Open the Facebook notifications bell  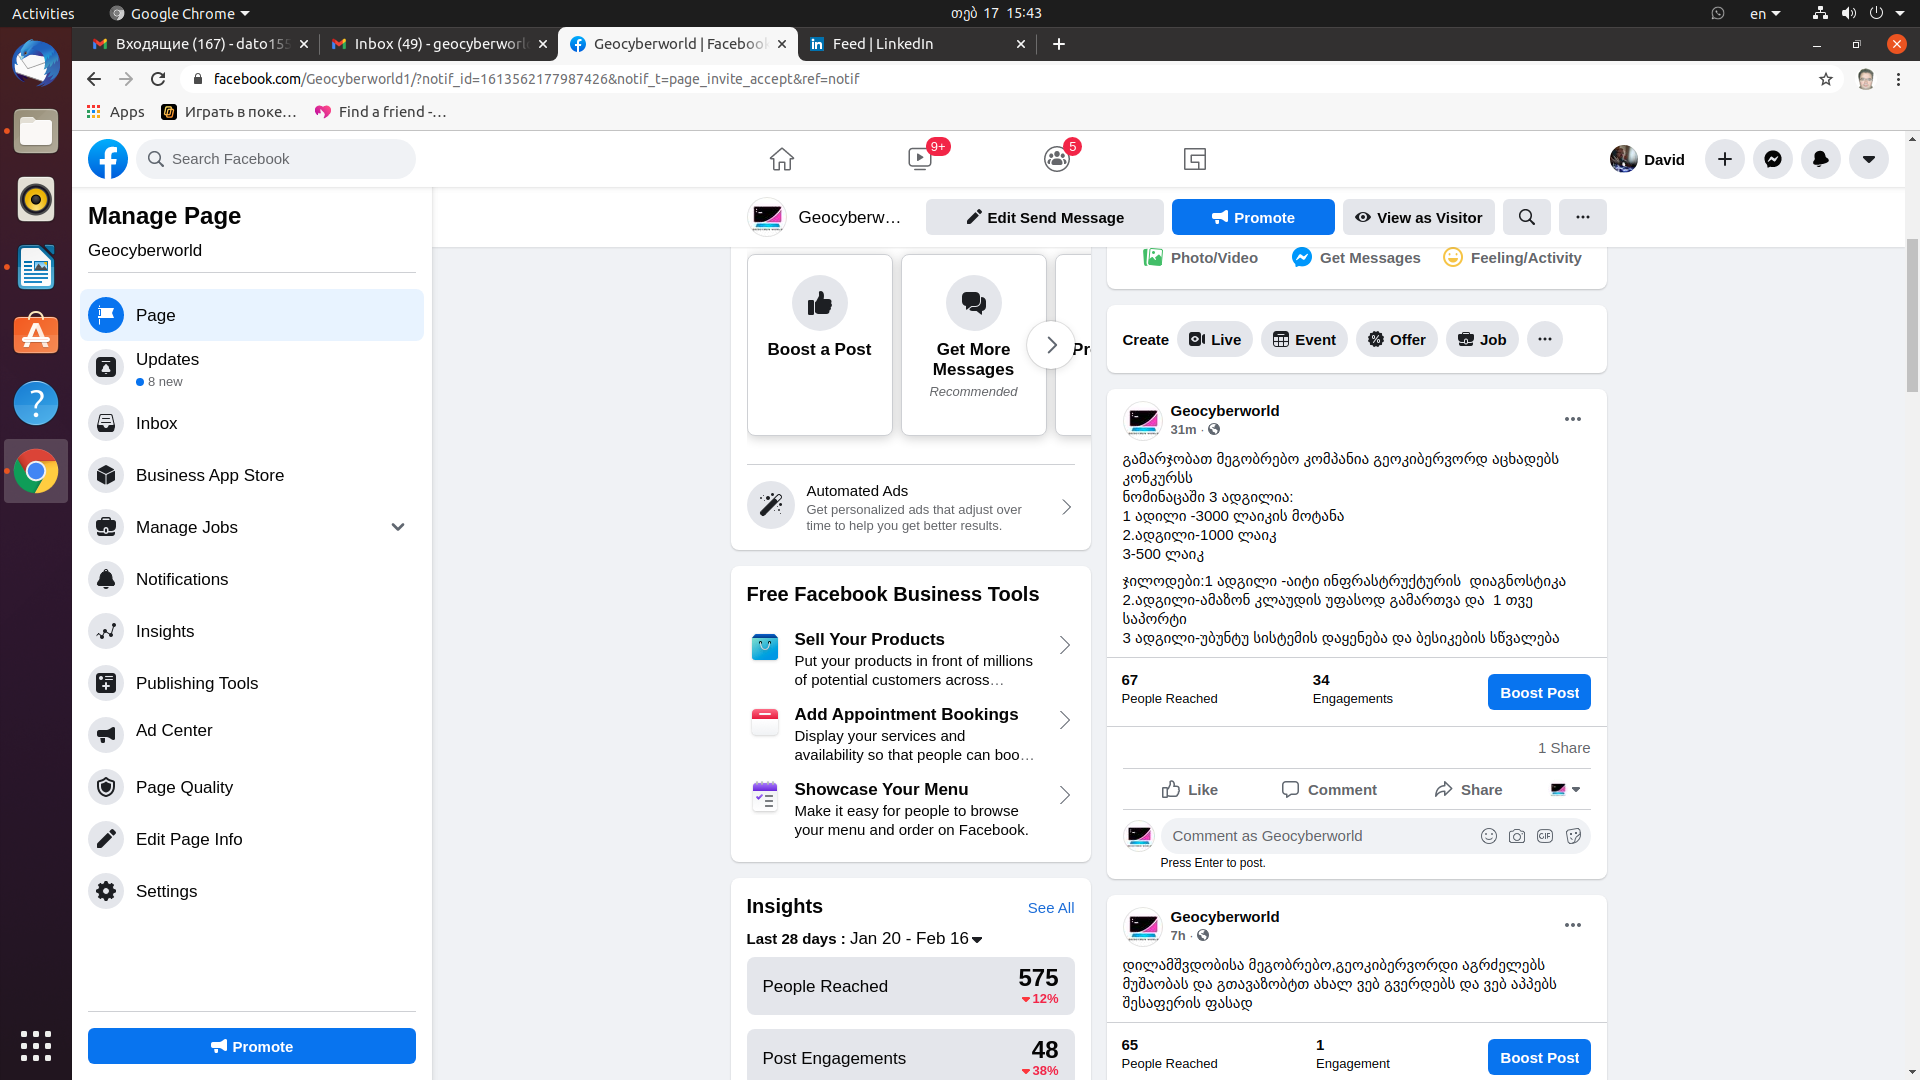click(x=1820, y=159)
